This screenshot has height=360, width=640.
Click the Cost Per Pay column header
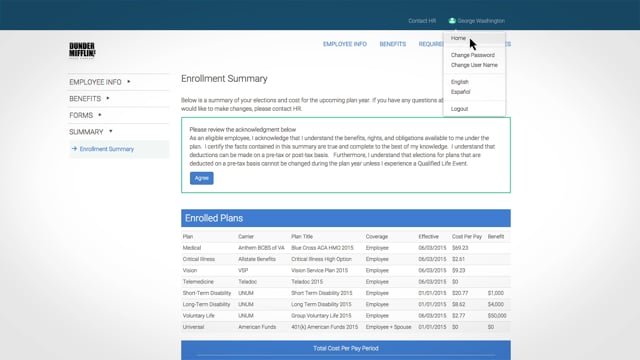point(467,236)
